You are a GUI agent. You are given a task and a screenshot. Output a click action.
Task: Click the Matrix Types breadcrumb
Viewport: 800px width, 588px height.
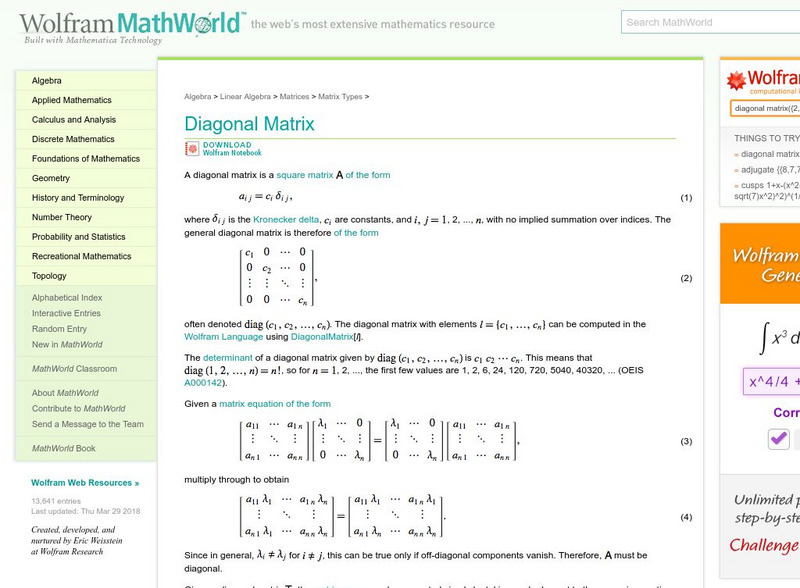[x=342, y=96]
